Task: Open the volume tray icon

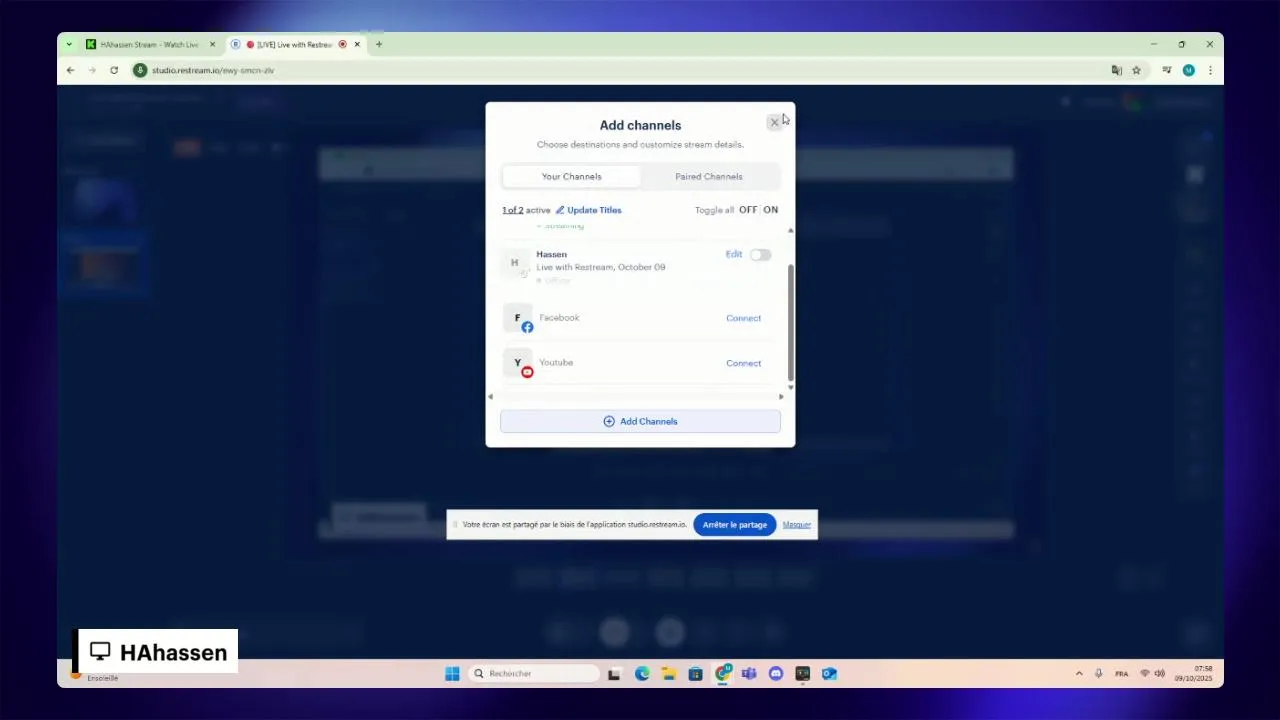Action: pyautogui.click(x=1160, y=674)
